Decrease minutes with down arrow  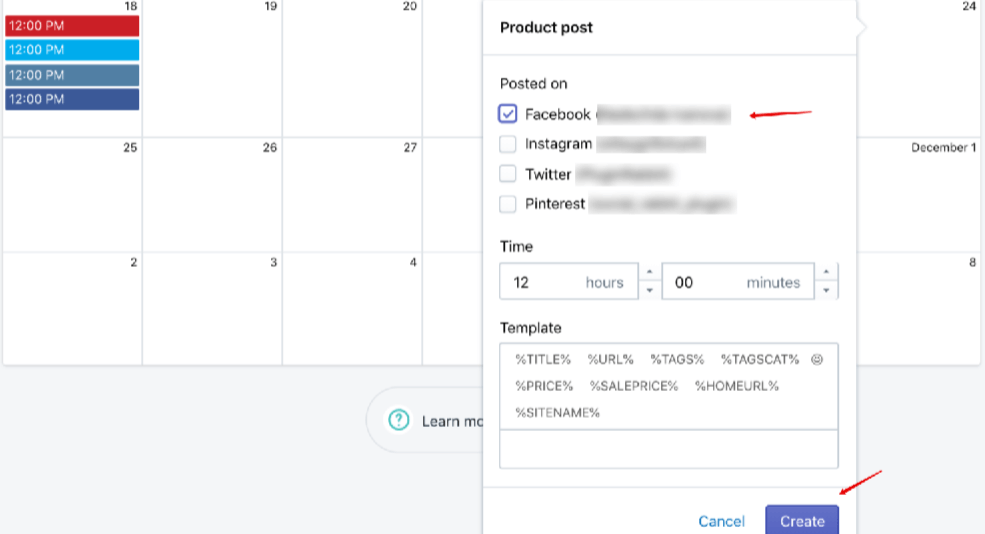click(x=826, y=290)
